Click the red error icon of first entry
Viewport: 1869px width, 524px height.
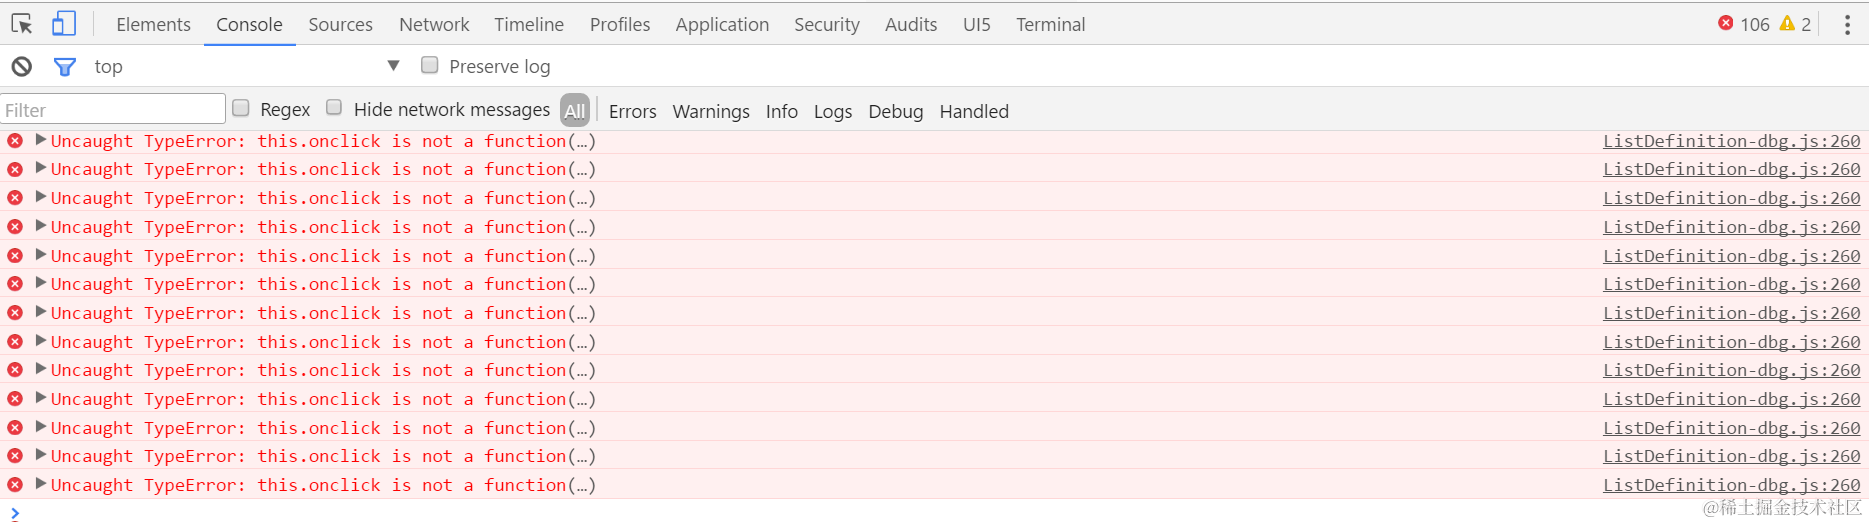[15, 141]
